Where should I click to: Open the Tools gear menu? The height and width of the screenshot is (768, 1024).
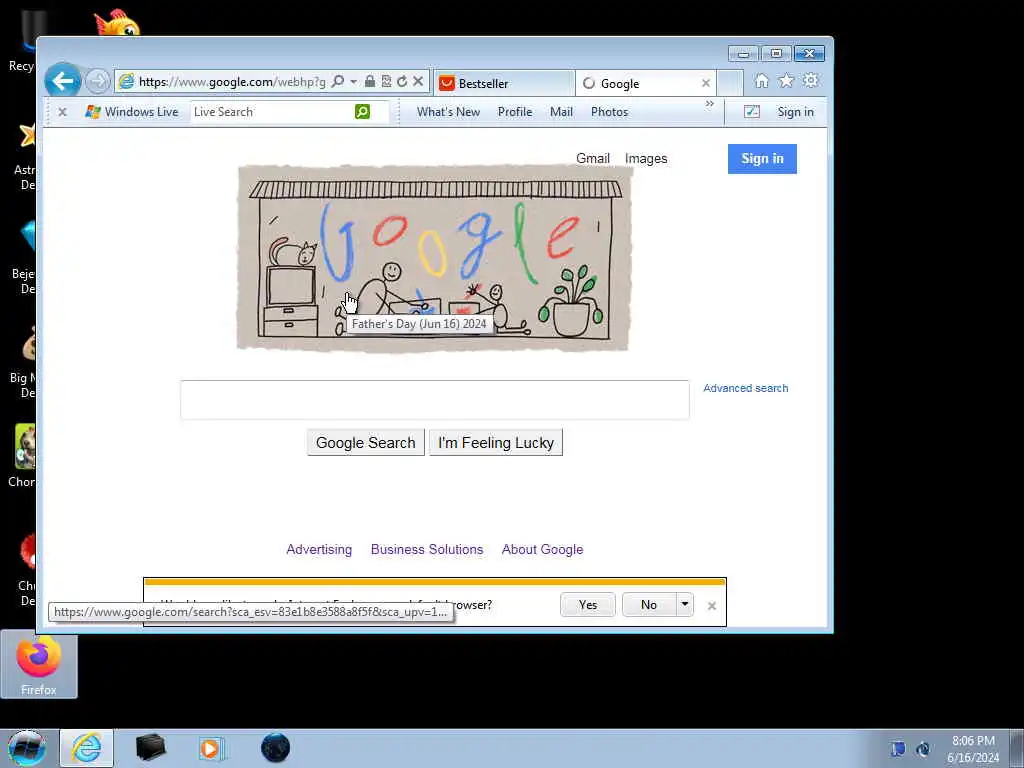[x=811, y=81]
